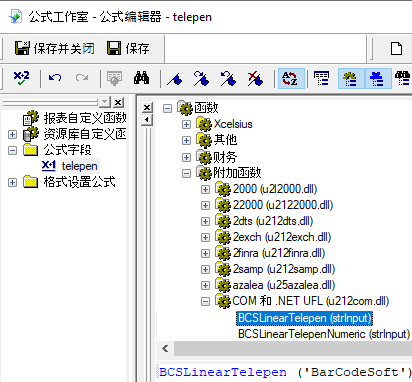This screenshot has height=382, width=412.
Task: Toggle A-Z sort order of trees
Action: coord(291,79)
